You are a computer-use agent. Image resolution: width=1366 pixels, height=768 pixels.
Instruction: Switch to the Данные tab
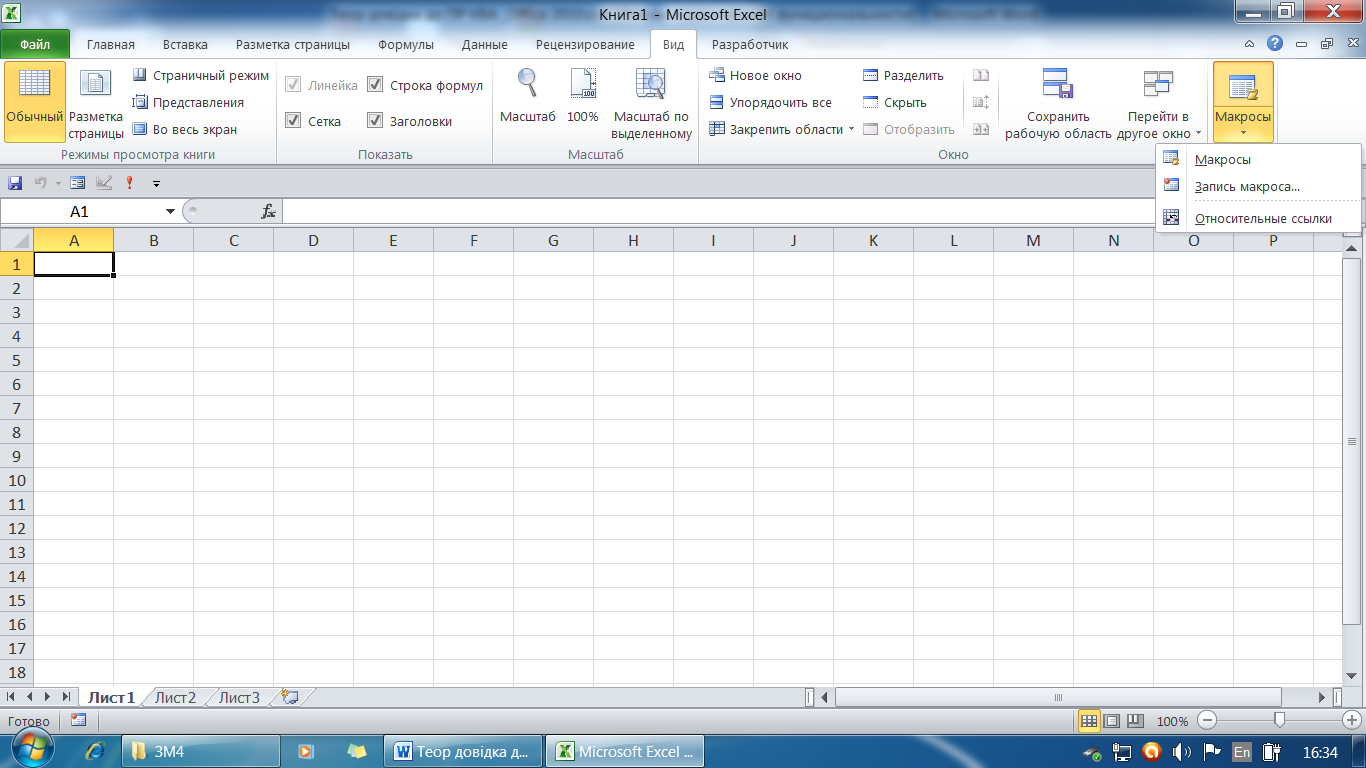tap(485, 44)
